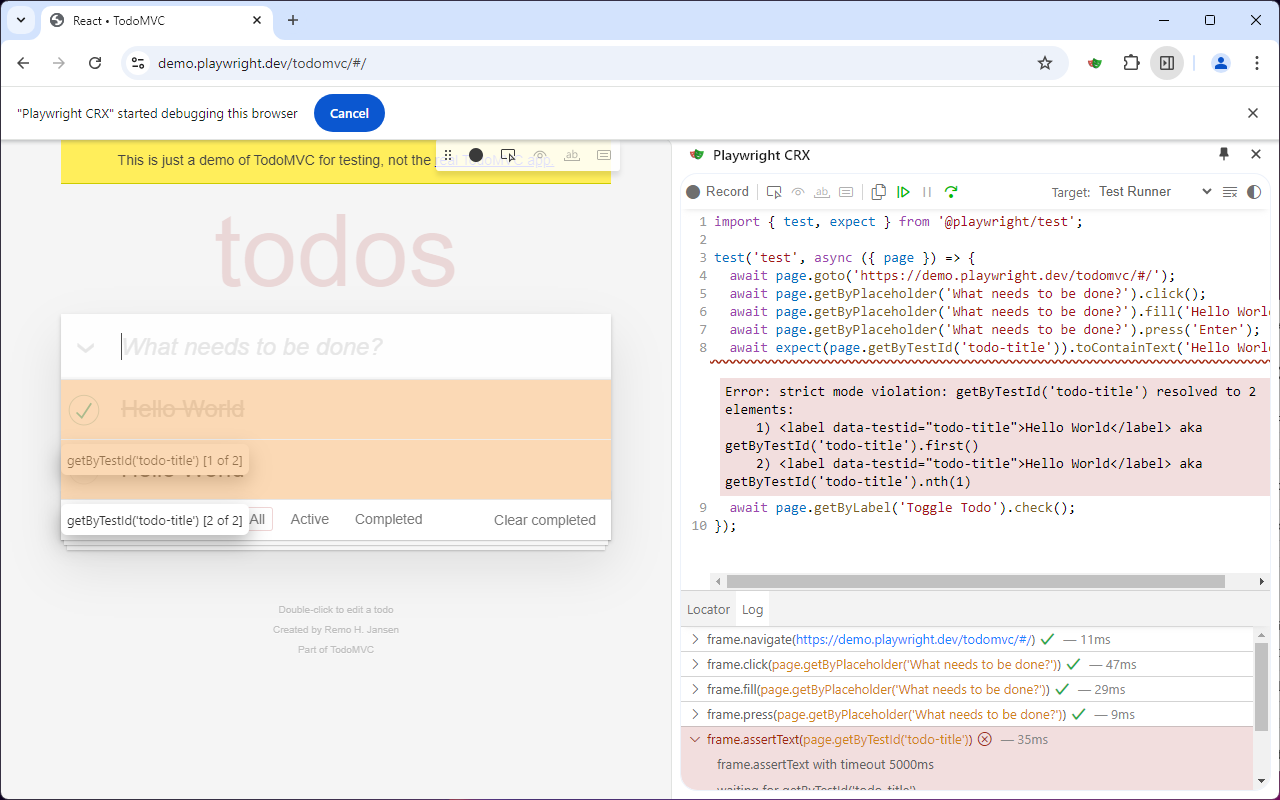Activate Pick locator in Playwright CRX toolbar

pyautogui.click(x=774, y=192)
